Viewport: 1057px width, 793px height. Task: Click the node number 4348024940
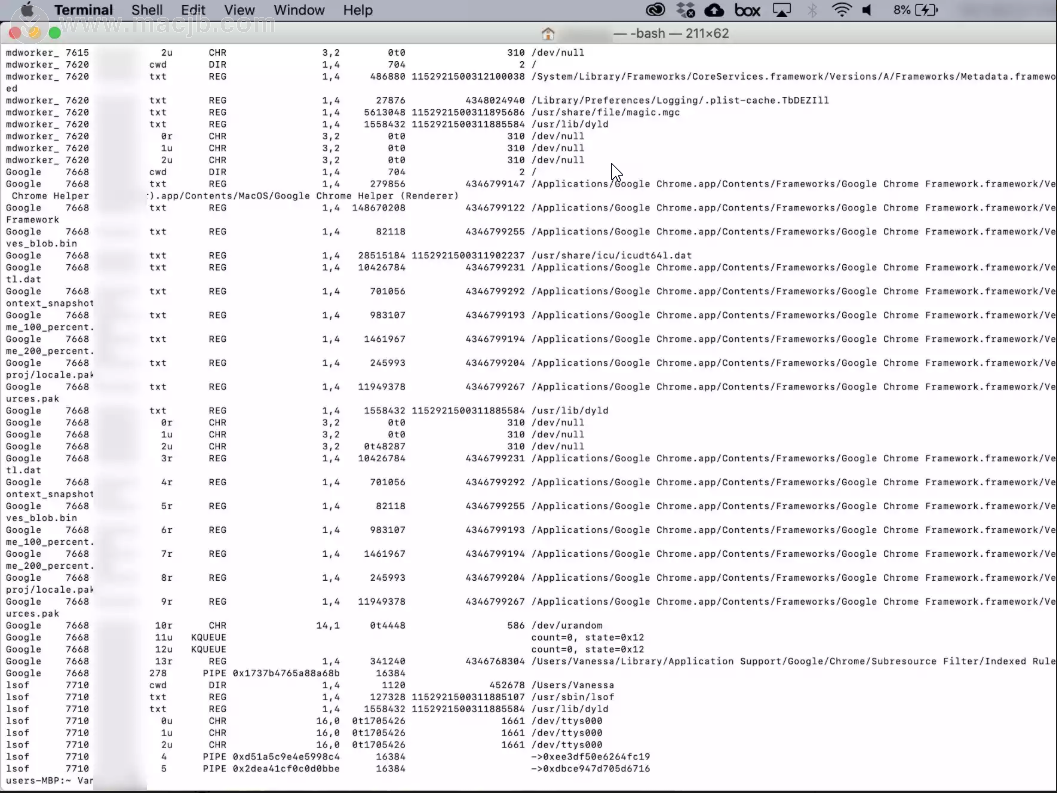click(x=495, y=100)
